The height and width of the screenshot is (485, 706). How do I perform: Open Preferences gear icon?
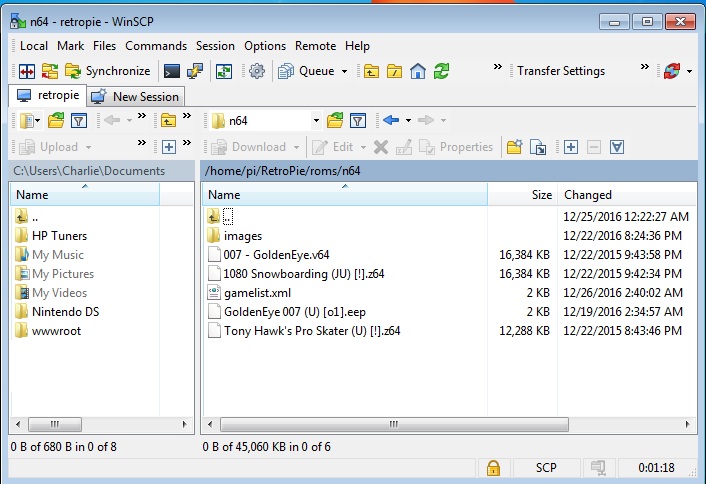pyautogui.click(x=257, y=71)
